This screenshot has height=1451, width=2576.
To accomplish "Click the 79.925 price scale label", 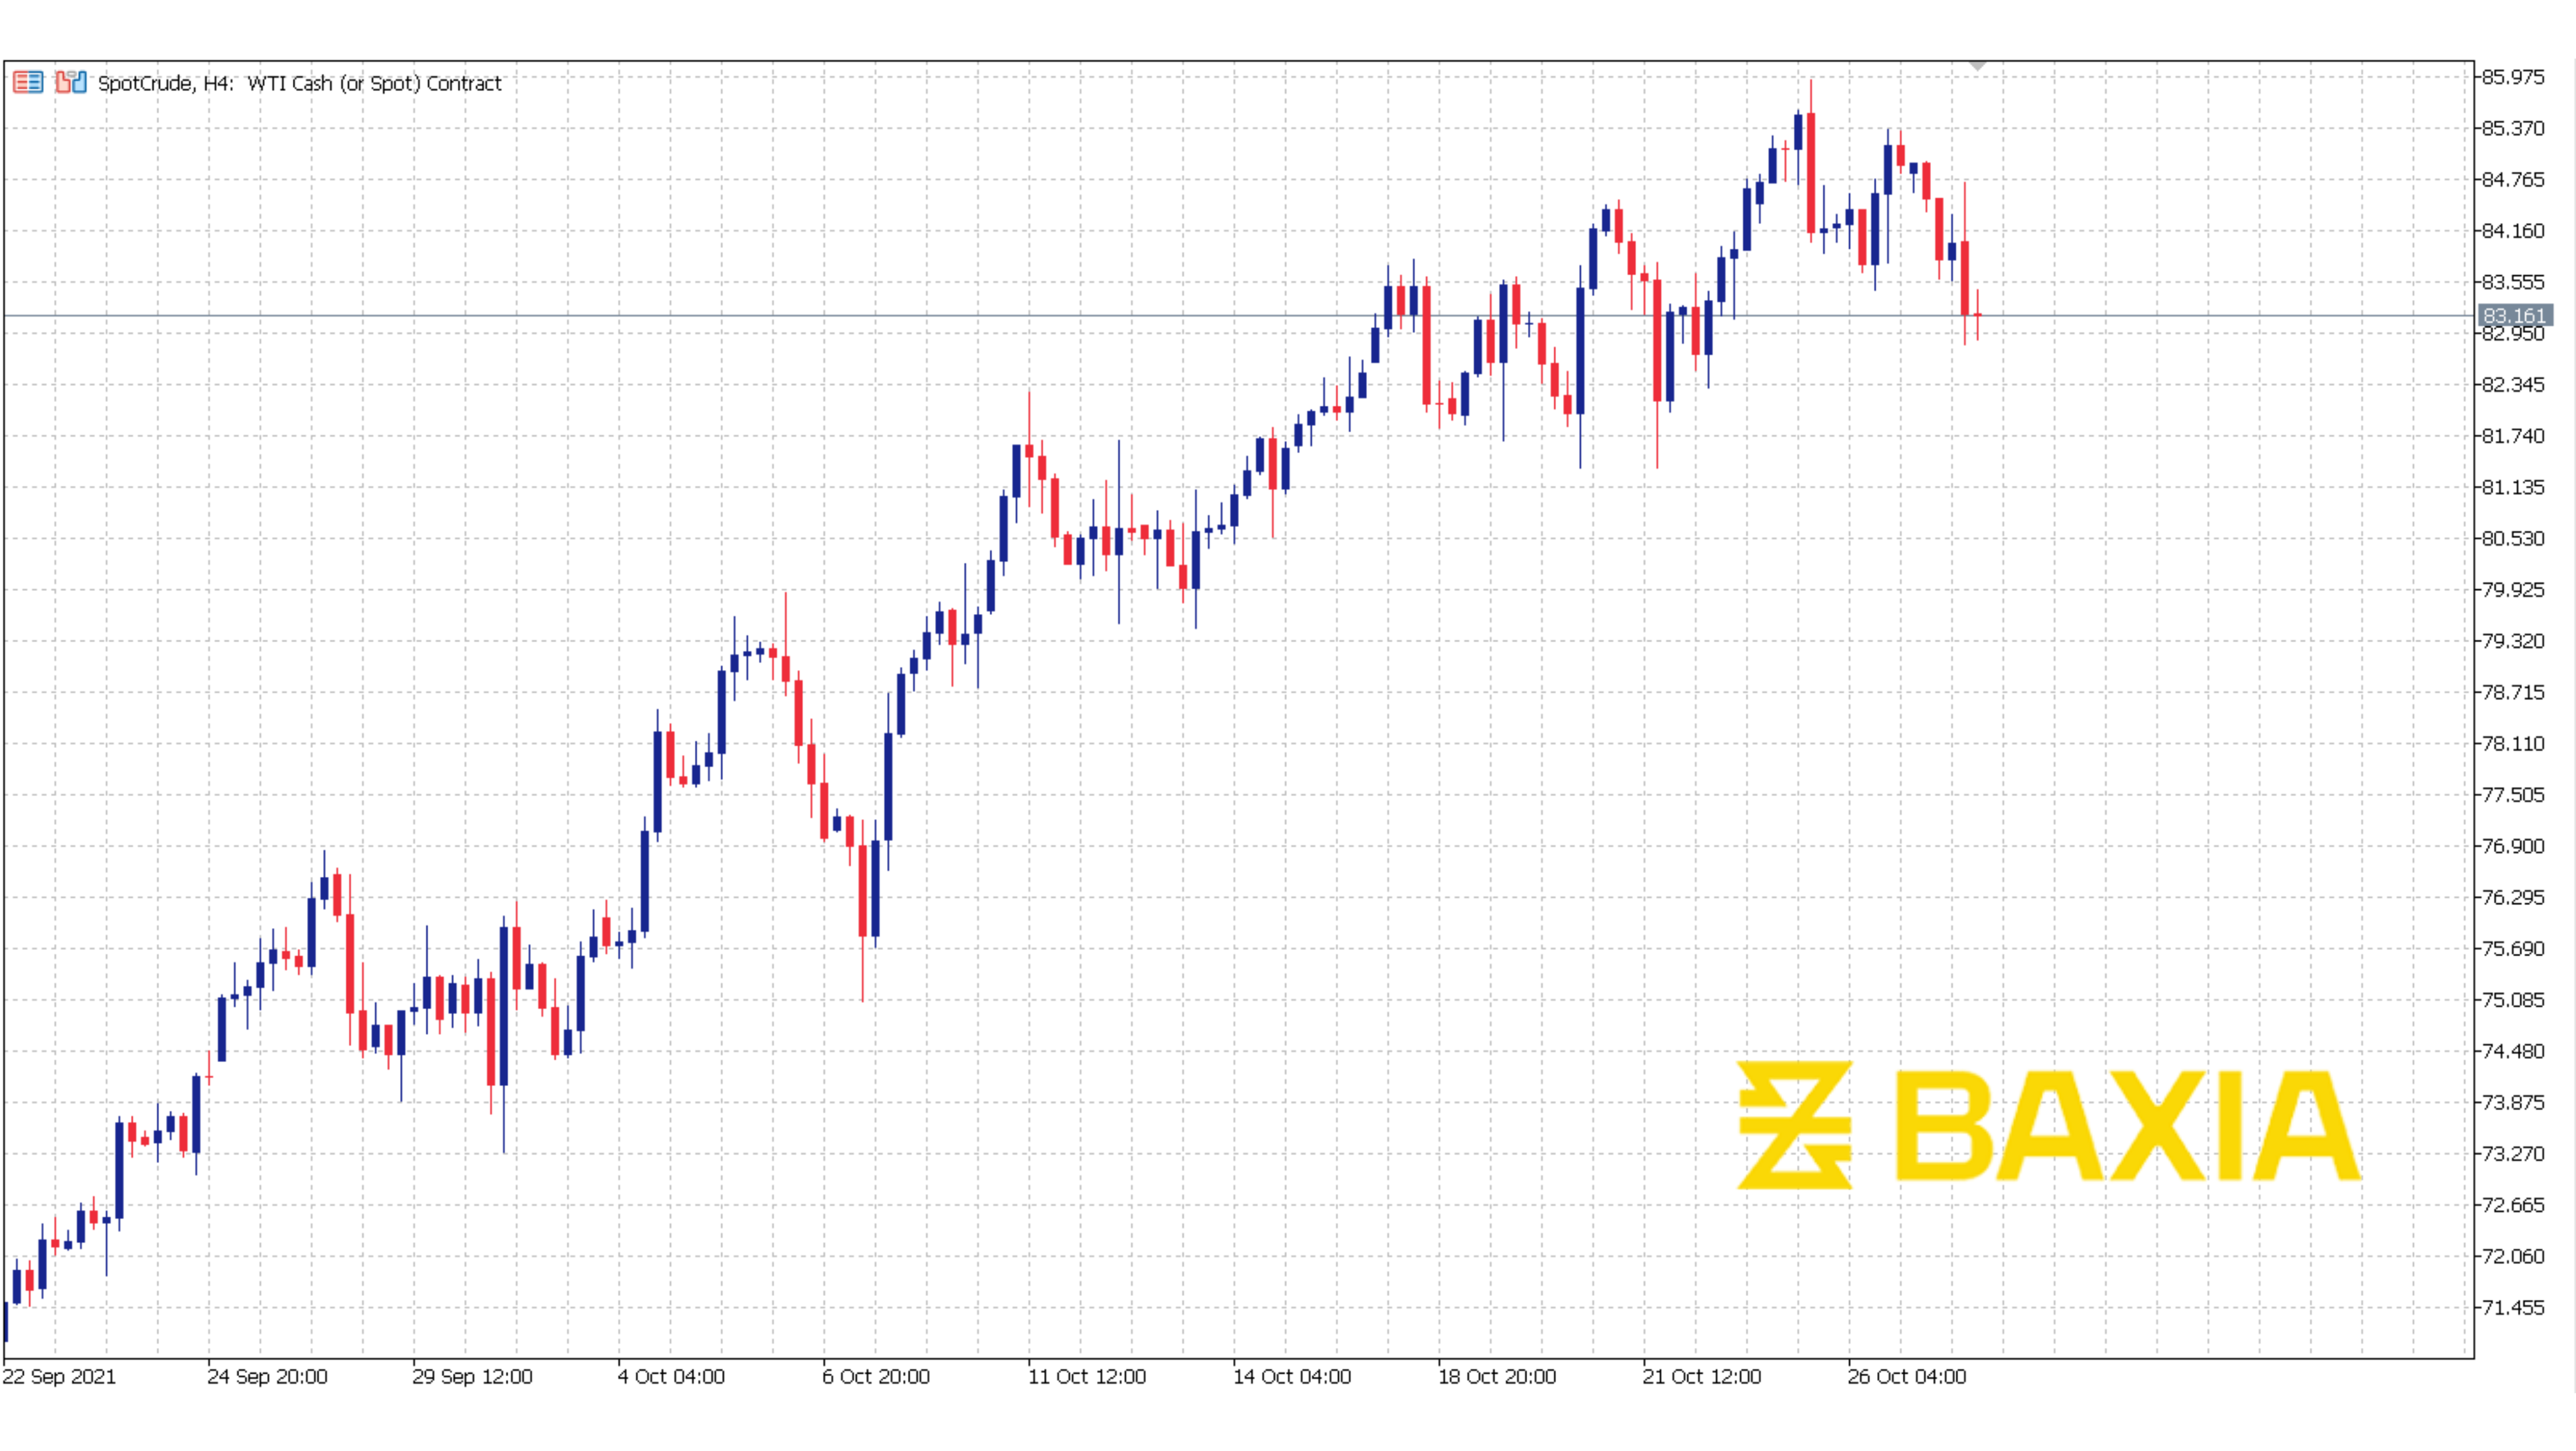I will coord(2513,590).
